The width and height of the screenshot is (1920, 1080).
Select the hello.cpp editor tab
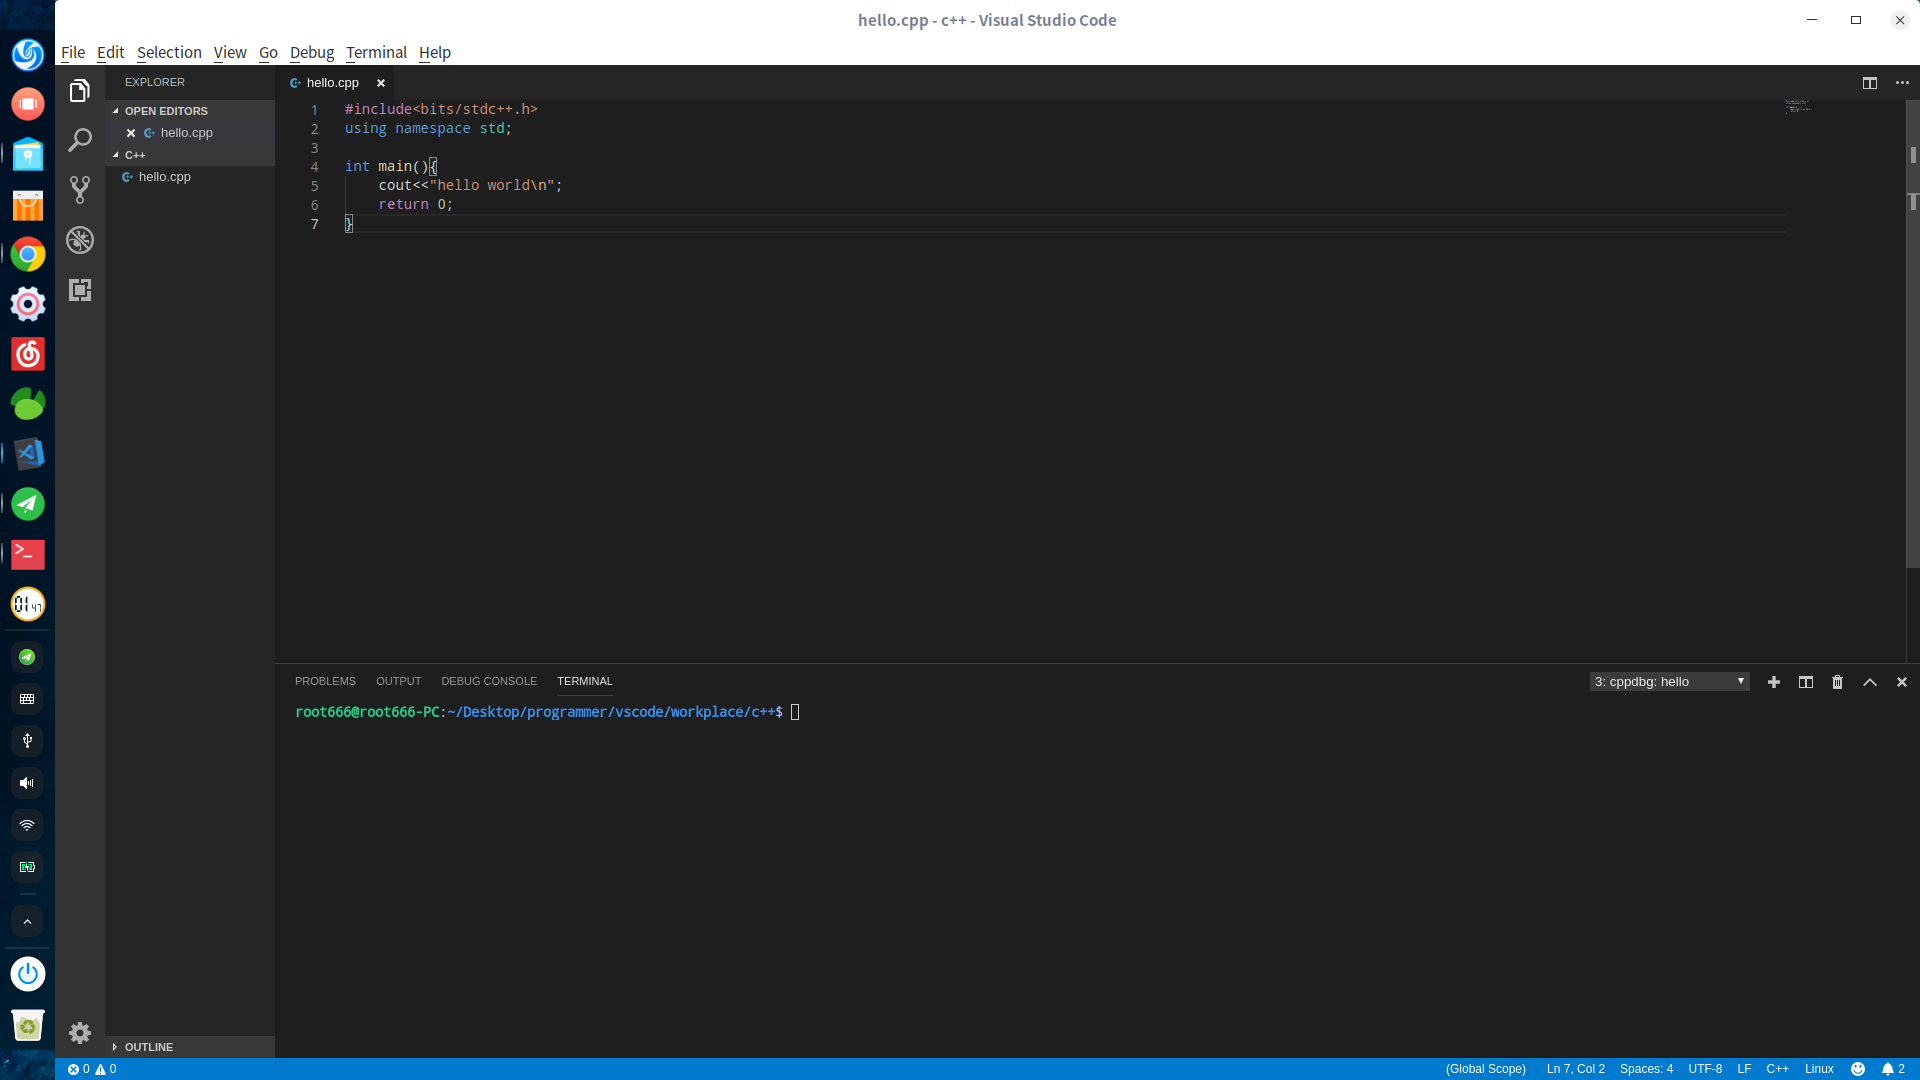(333, 83)
